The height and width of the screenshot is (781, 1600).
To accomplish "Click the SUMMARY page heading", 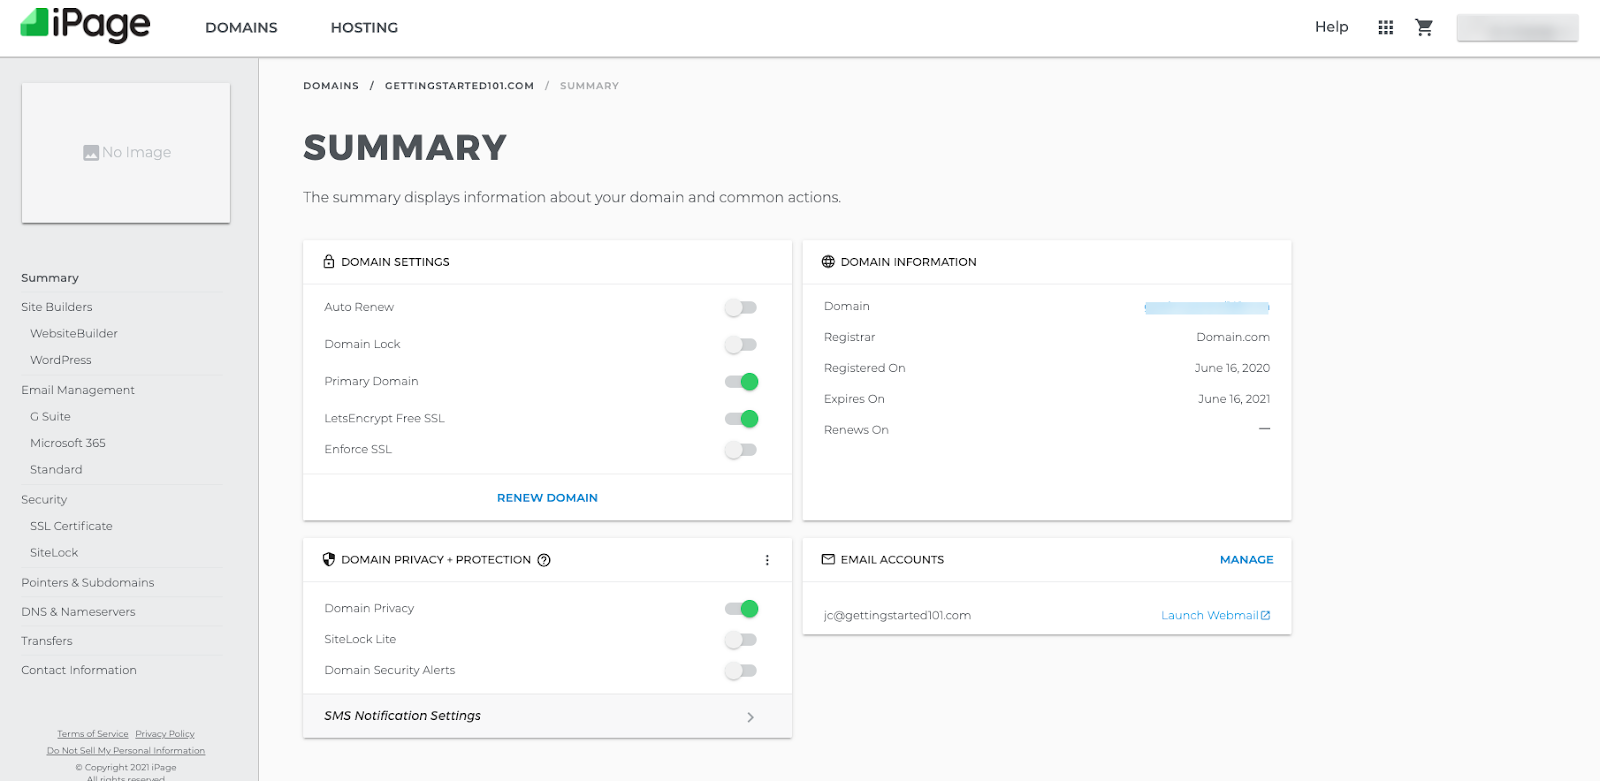I will pyautogui.click(x=405, y=148).
